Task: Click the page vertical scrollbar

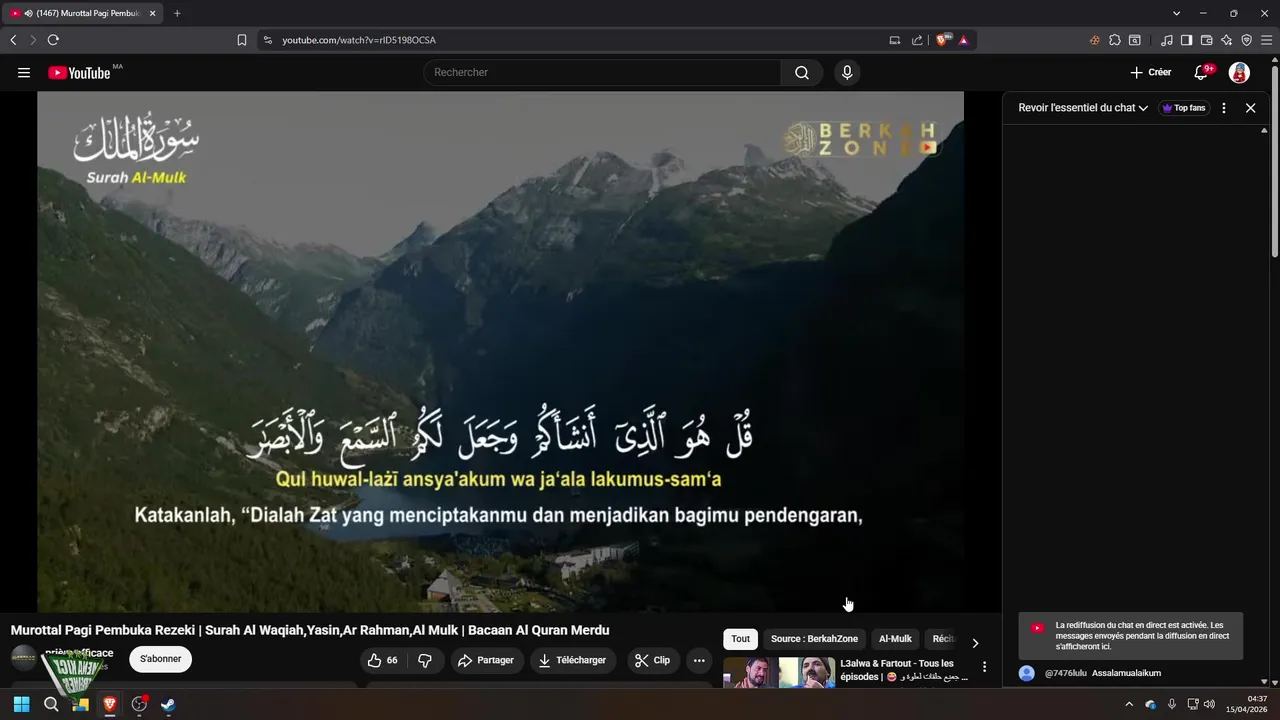Action: pos(1274,160)
